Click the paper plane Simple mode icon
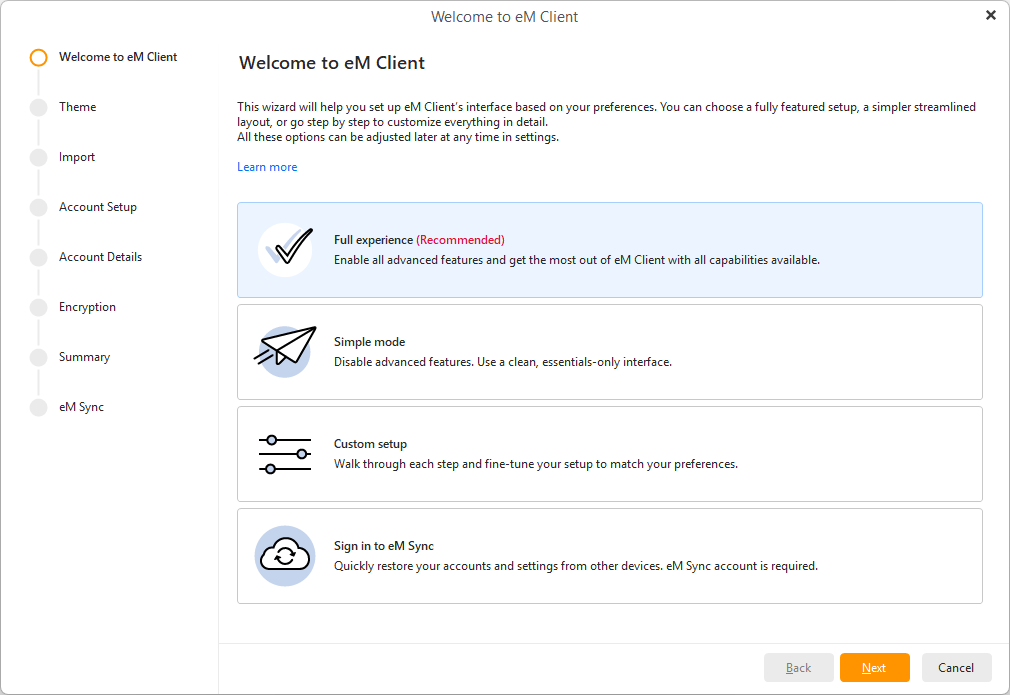Screen dimensions: 1010x695 coord(285,352)
